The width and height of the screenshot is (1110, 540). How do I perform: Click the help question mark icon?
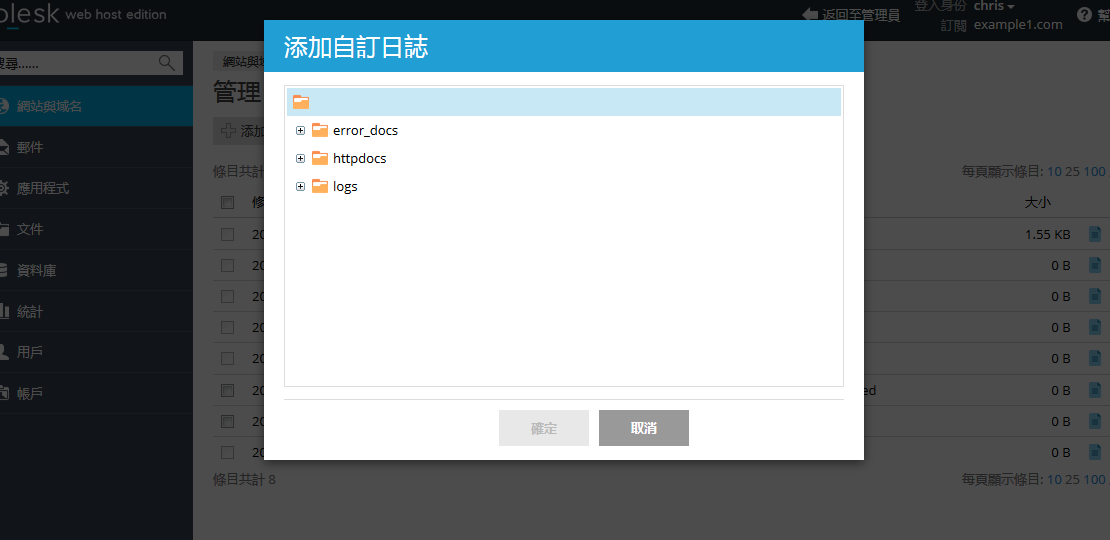point(1084,14)
